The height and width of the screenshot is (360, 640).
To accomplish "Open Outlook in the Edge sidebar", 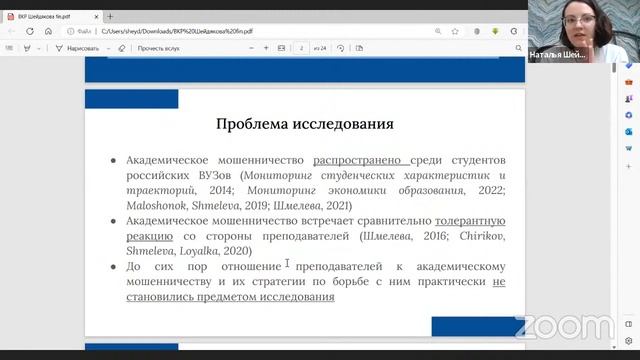I will coord(629,131).
